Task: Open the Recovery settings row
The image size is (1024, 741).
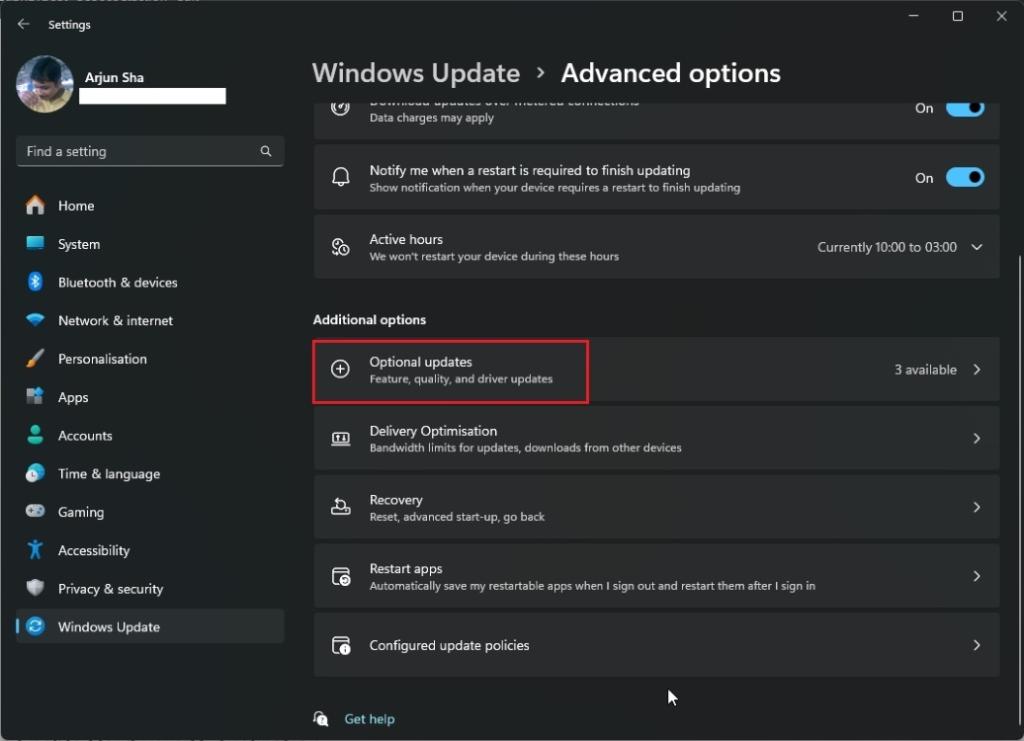Action: point(655,506)
